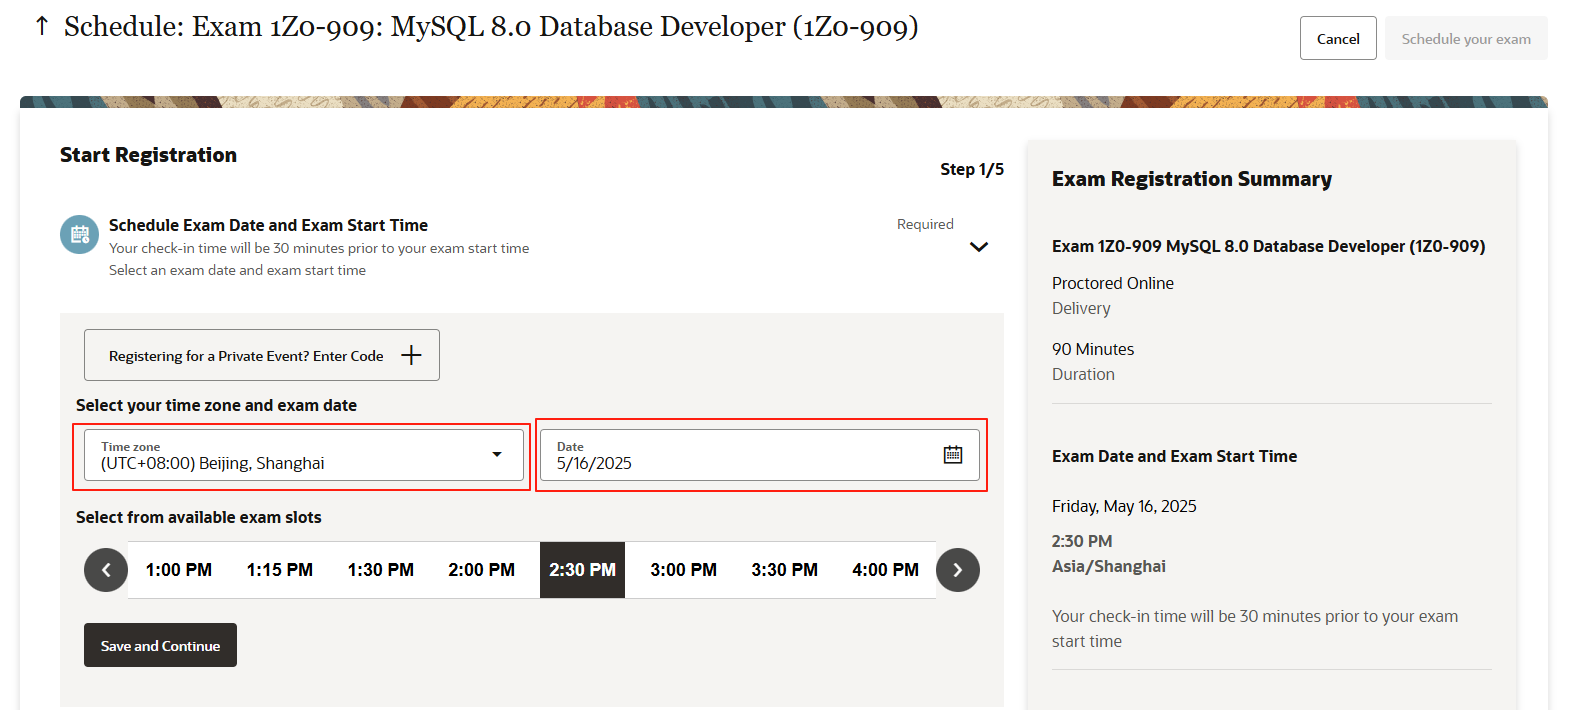Click the Exam Registration Summary heading
Image resolution: width=1577 pixels, height=710 pixels.
[x=1192, y=179]
